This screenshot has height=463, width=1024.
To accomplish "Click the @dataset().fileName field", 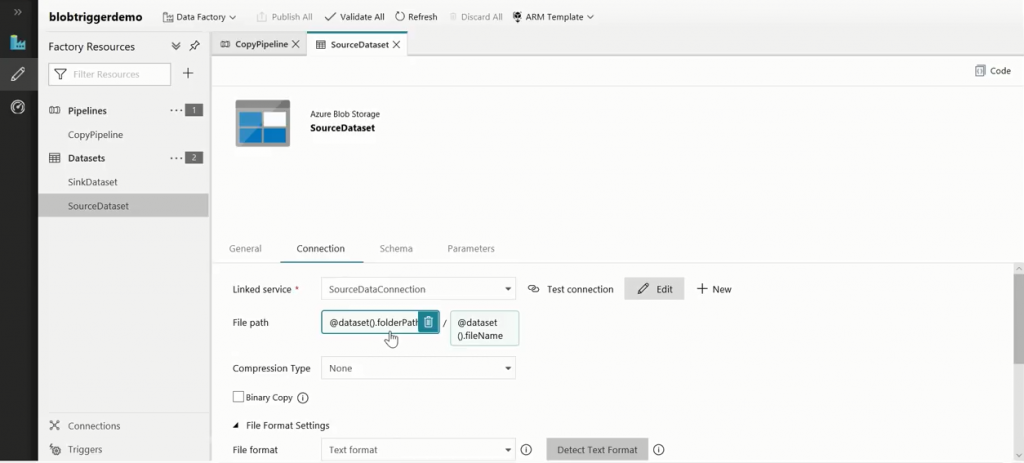I will pyautogui.click(x=485, y=328).
